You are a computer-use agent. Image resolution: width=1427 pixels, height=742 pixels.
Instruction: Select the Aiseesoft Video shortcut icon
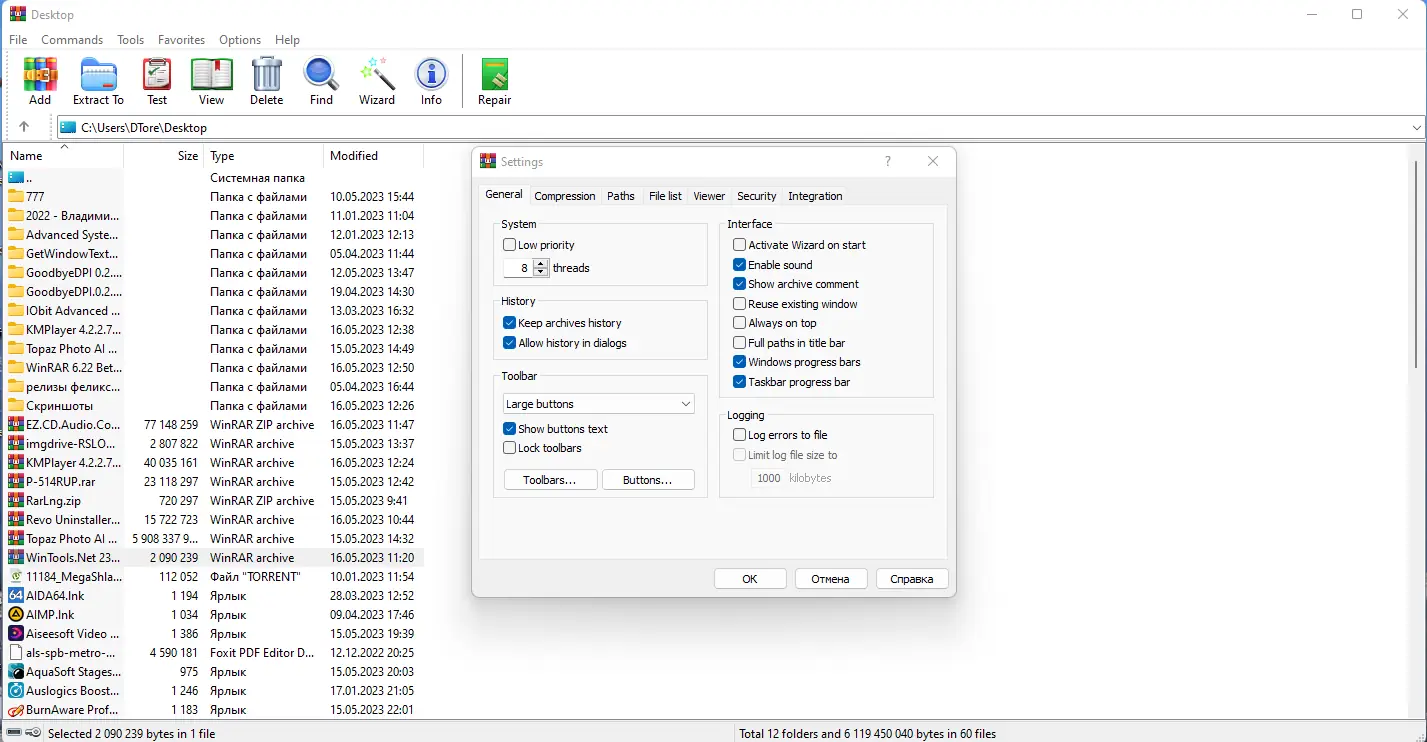point(16,634)
